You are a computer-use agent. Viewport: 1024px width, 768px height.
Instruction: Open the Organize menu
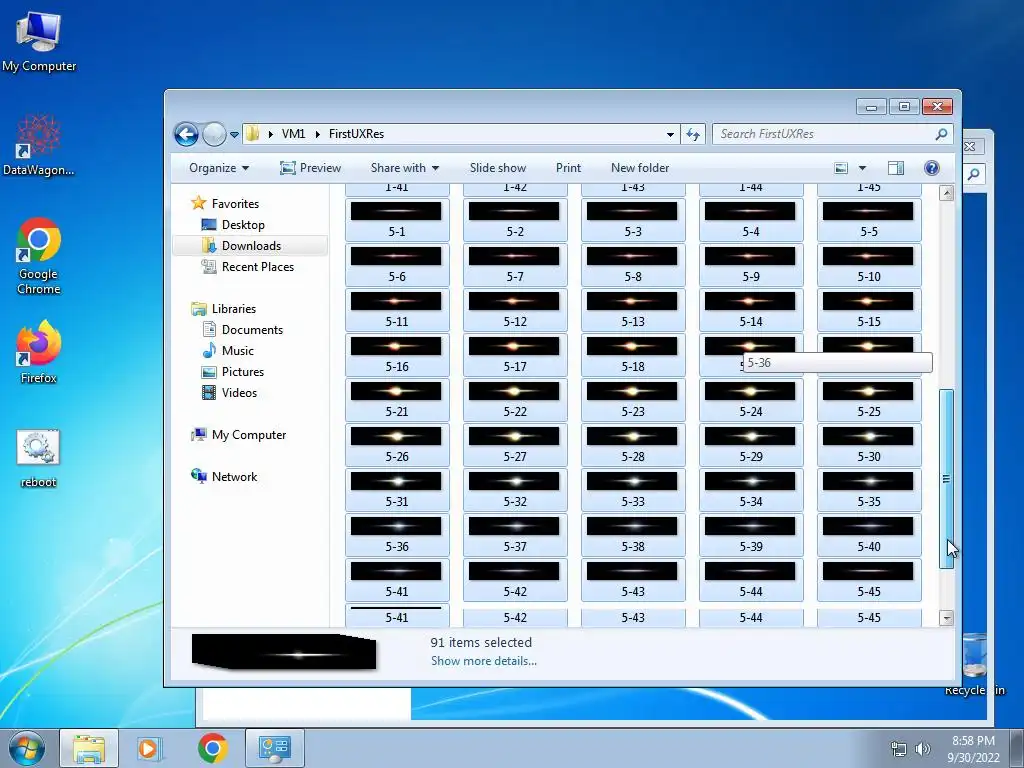click(x=219, y=168)
